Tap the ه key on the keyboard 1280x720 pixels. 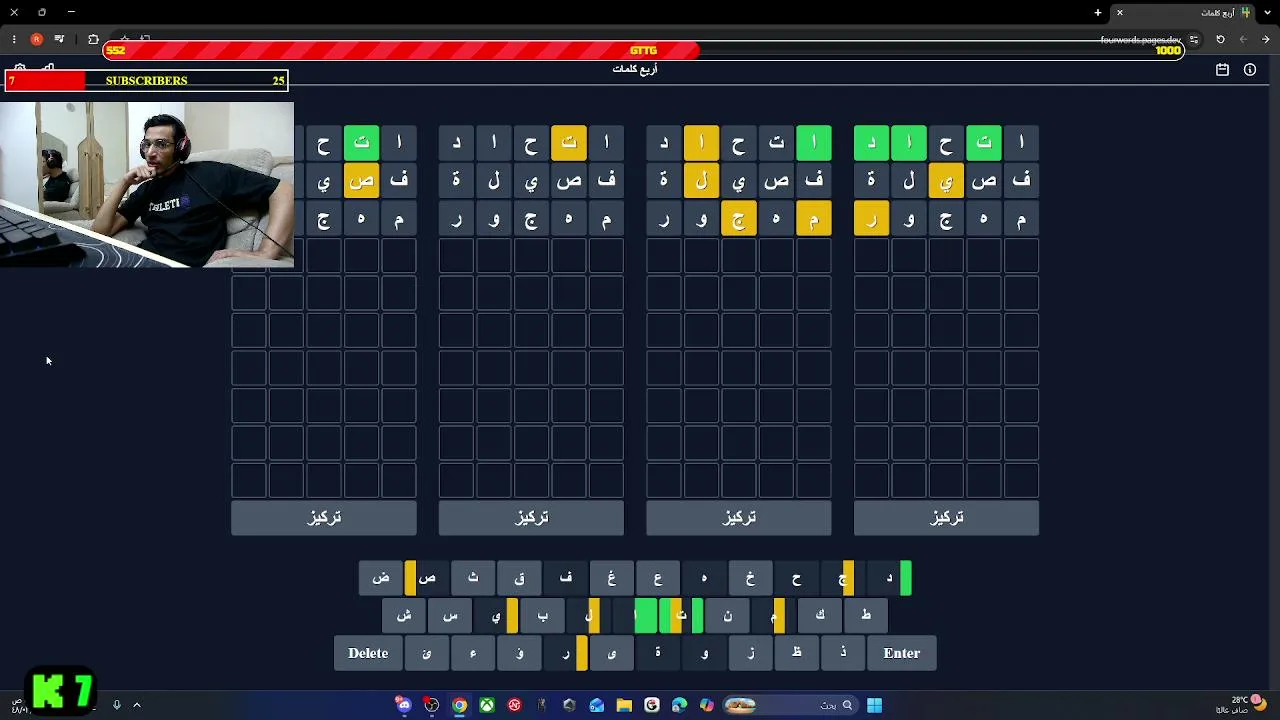(x=704, y=578)
